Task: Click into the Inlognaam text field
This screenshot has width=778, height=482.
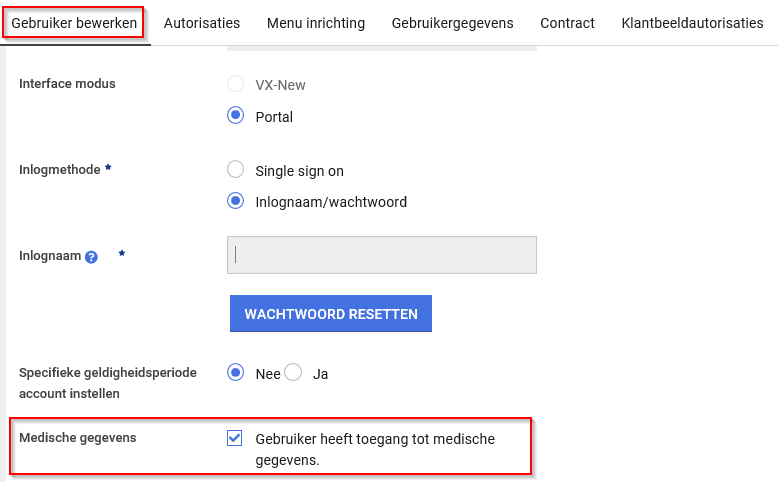Action: 382,255
